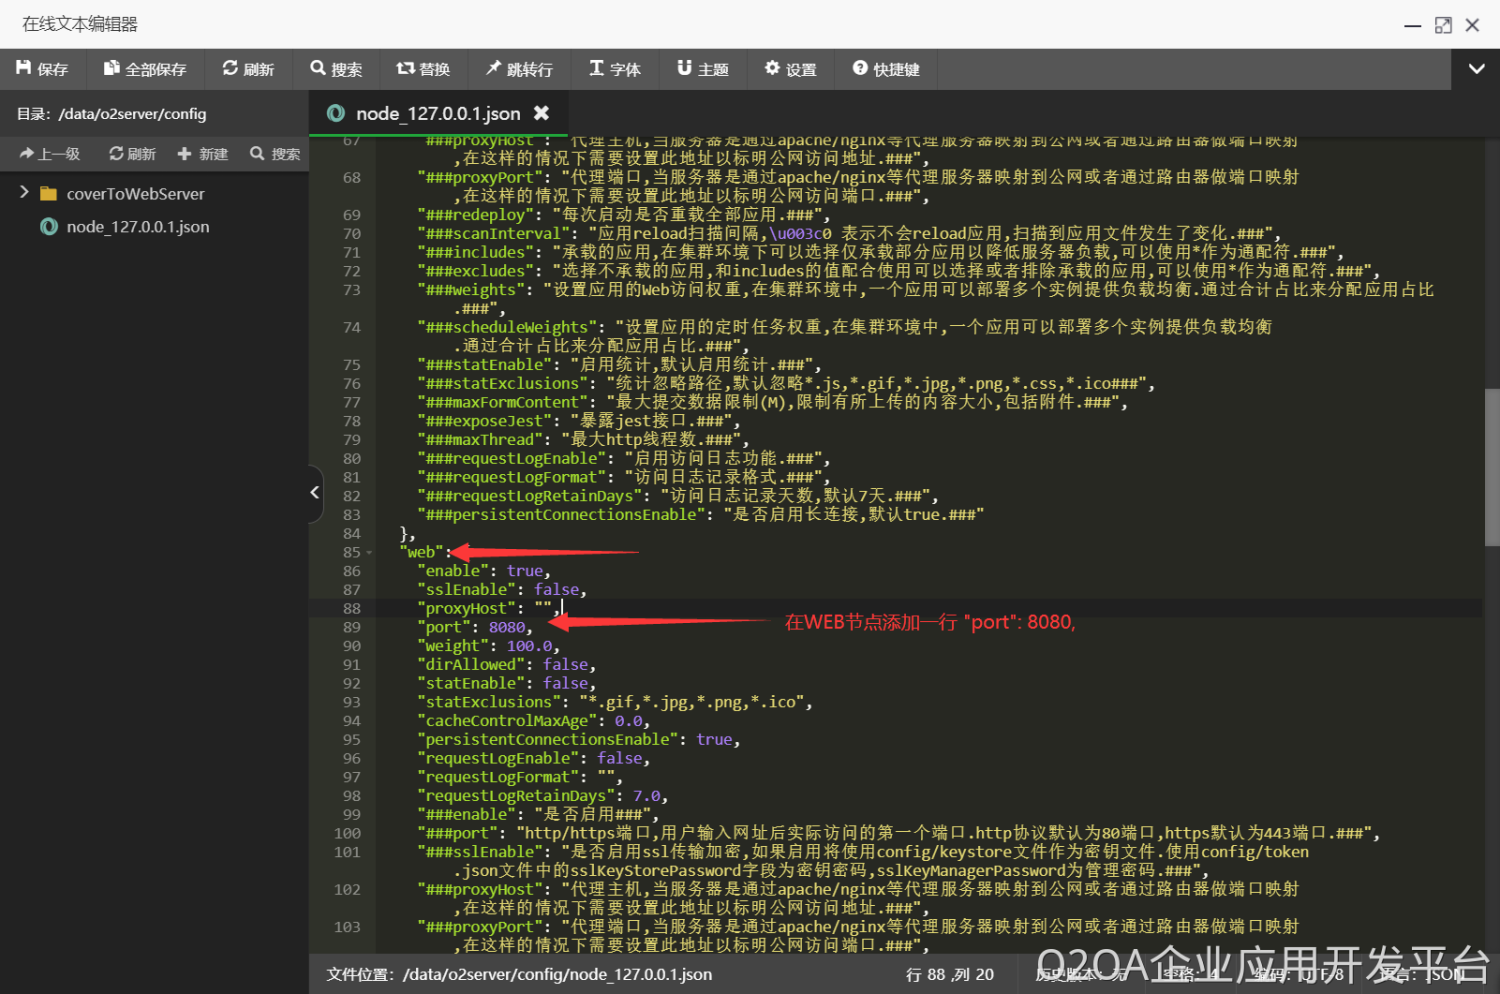
Task: Open node_127.0.0.1.json in the file tree
Action: click(x=137, y=227)
